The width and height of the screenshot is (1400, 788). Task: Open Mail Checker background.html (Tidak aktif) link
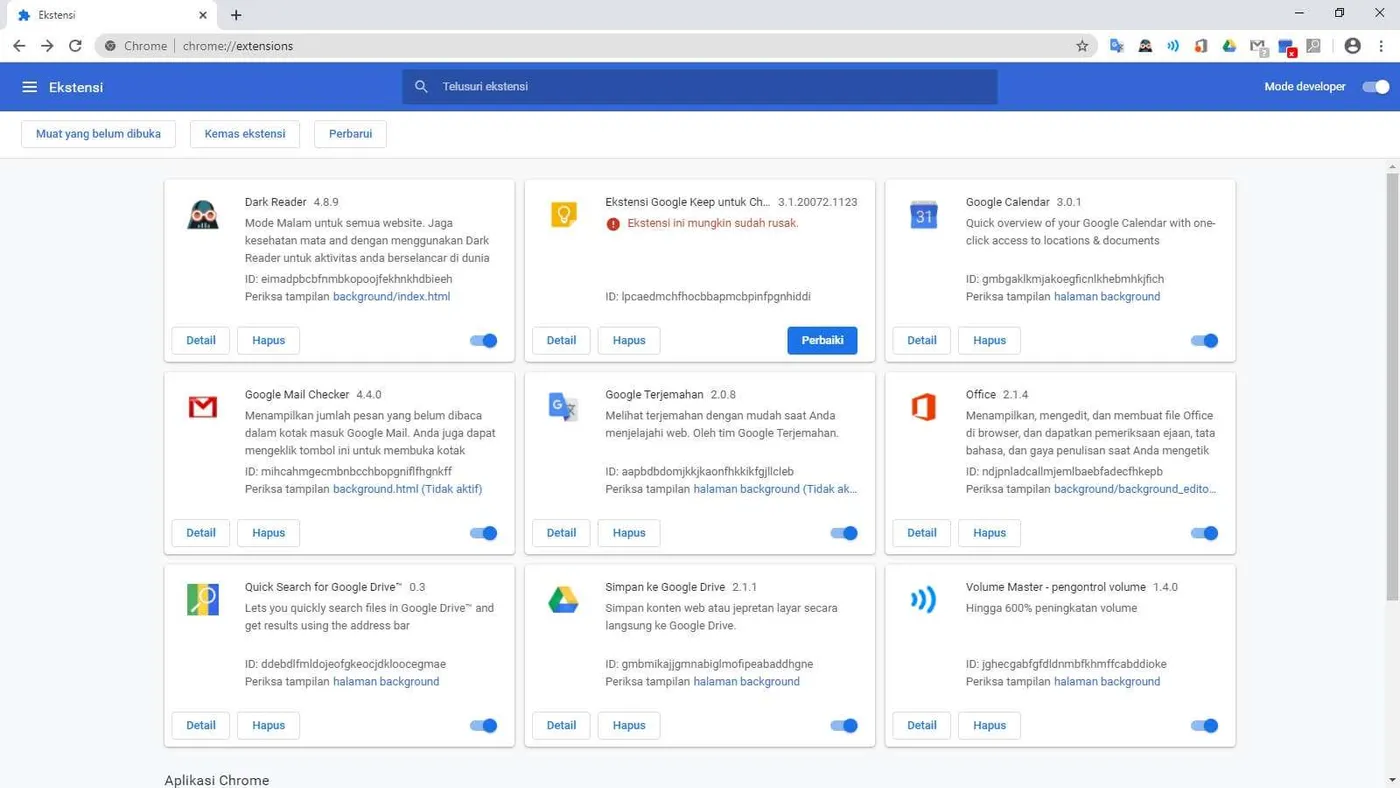pyautogui.click(x=408, y=489)
